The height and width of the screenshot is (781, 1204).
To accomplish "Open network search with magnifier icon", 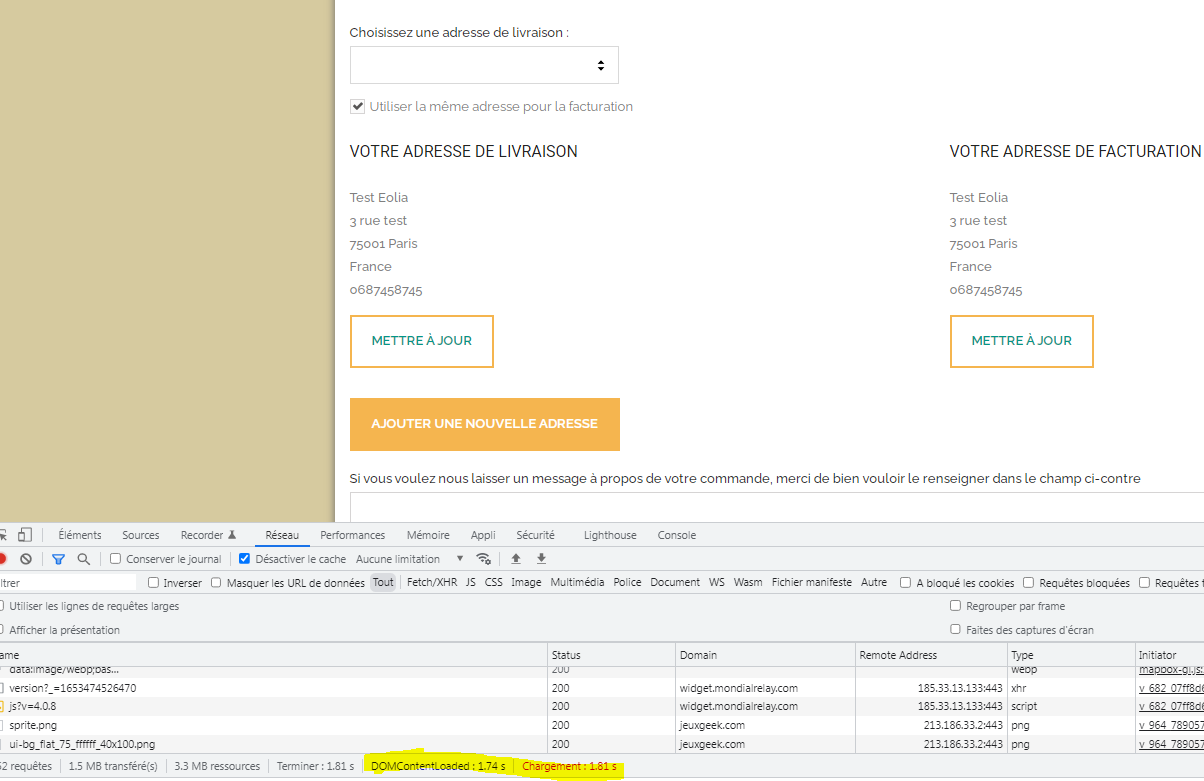I will tap(84, 559).
